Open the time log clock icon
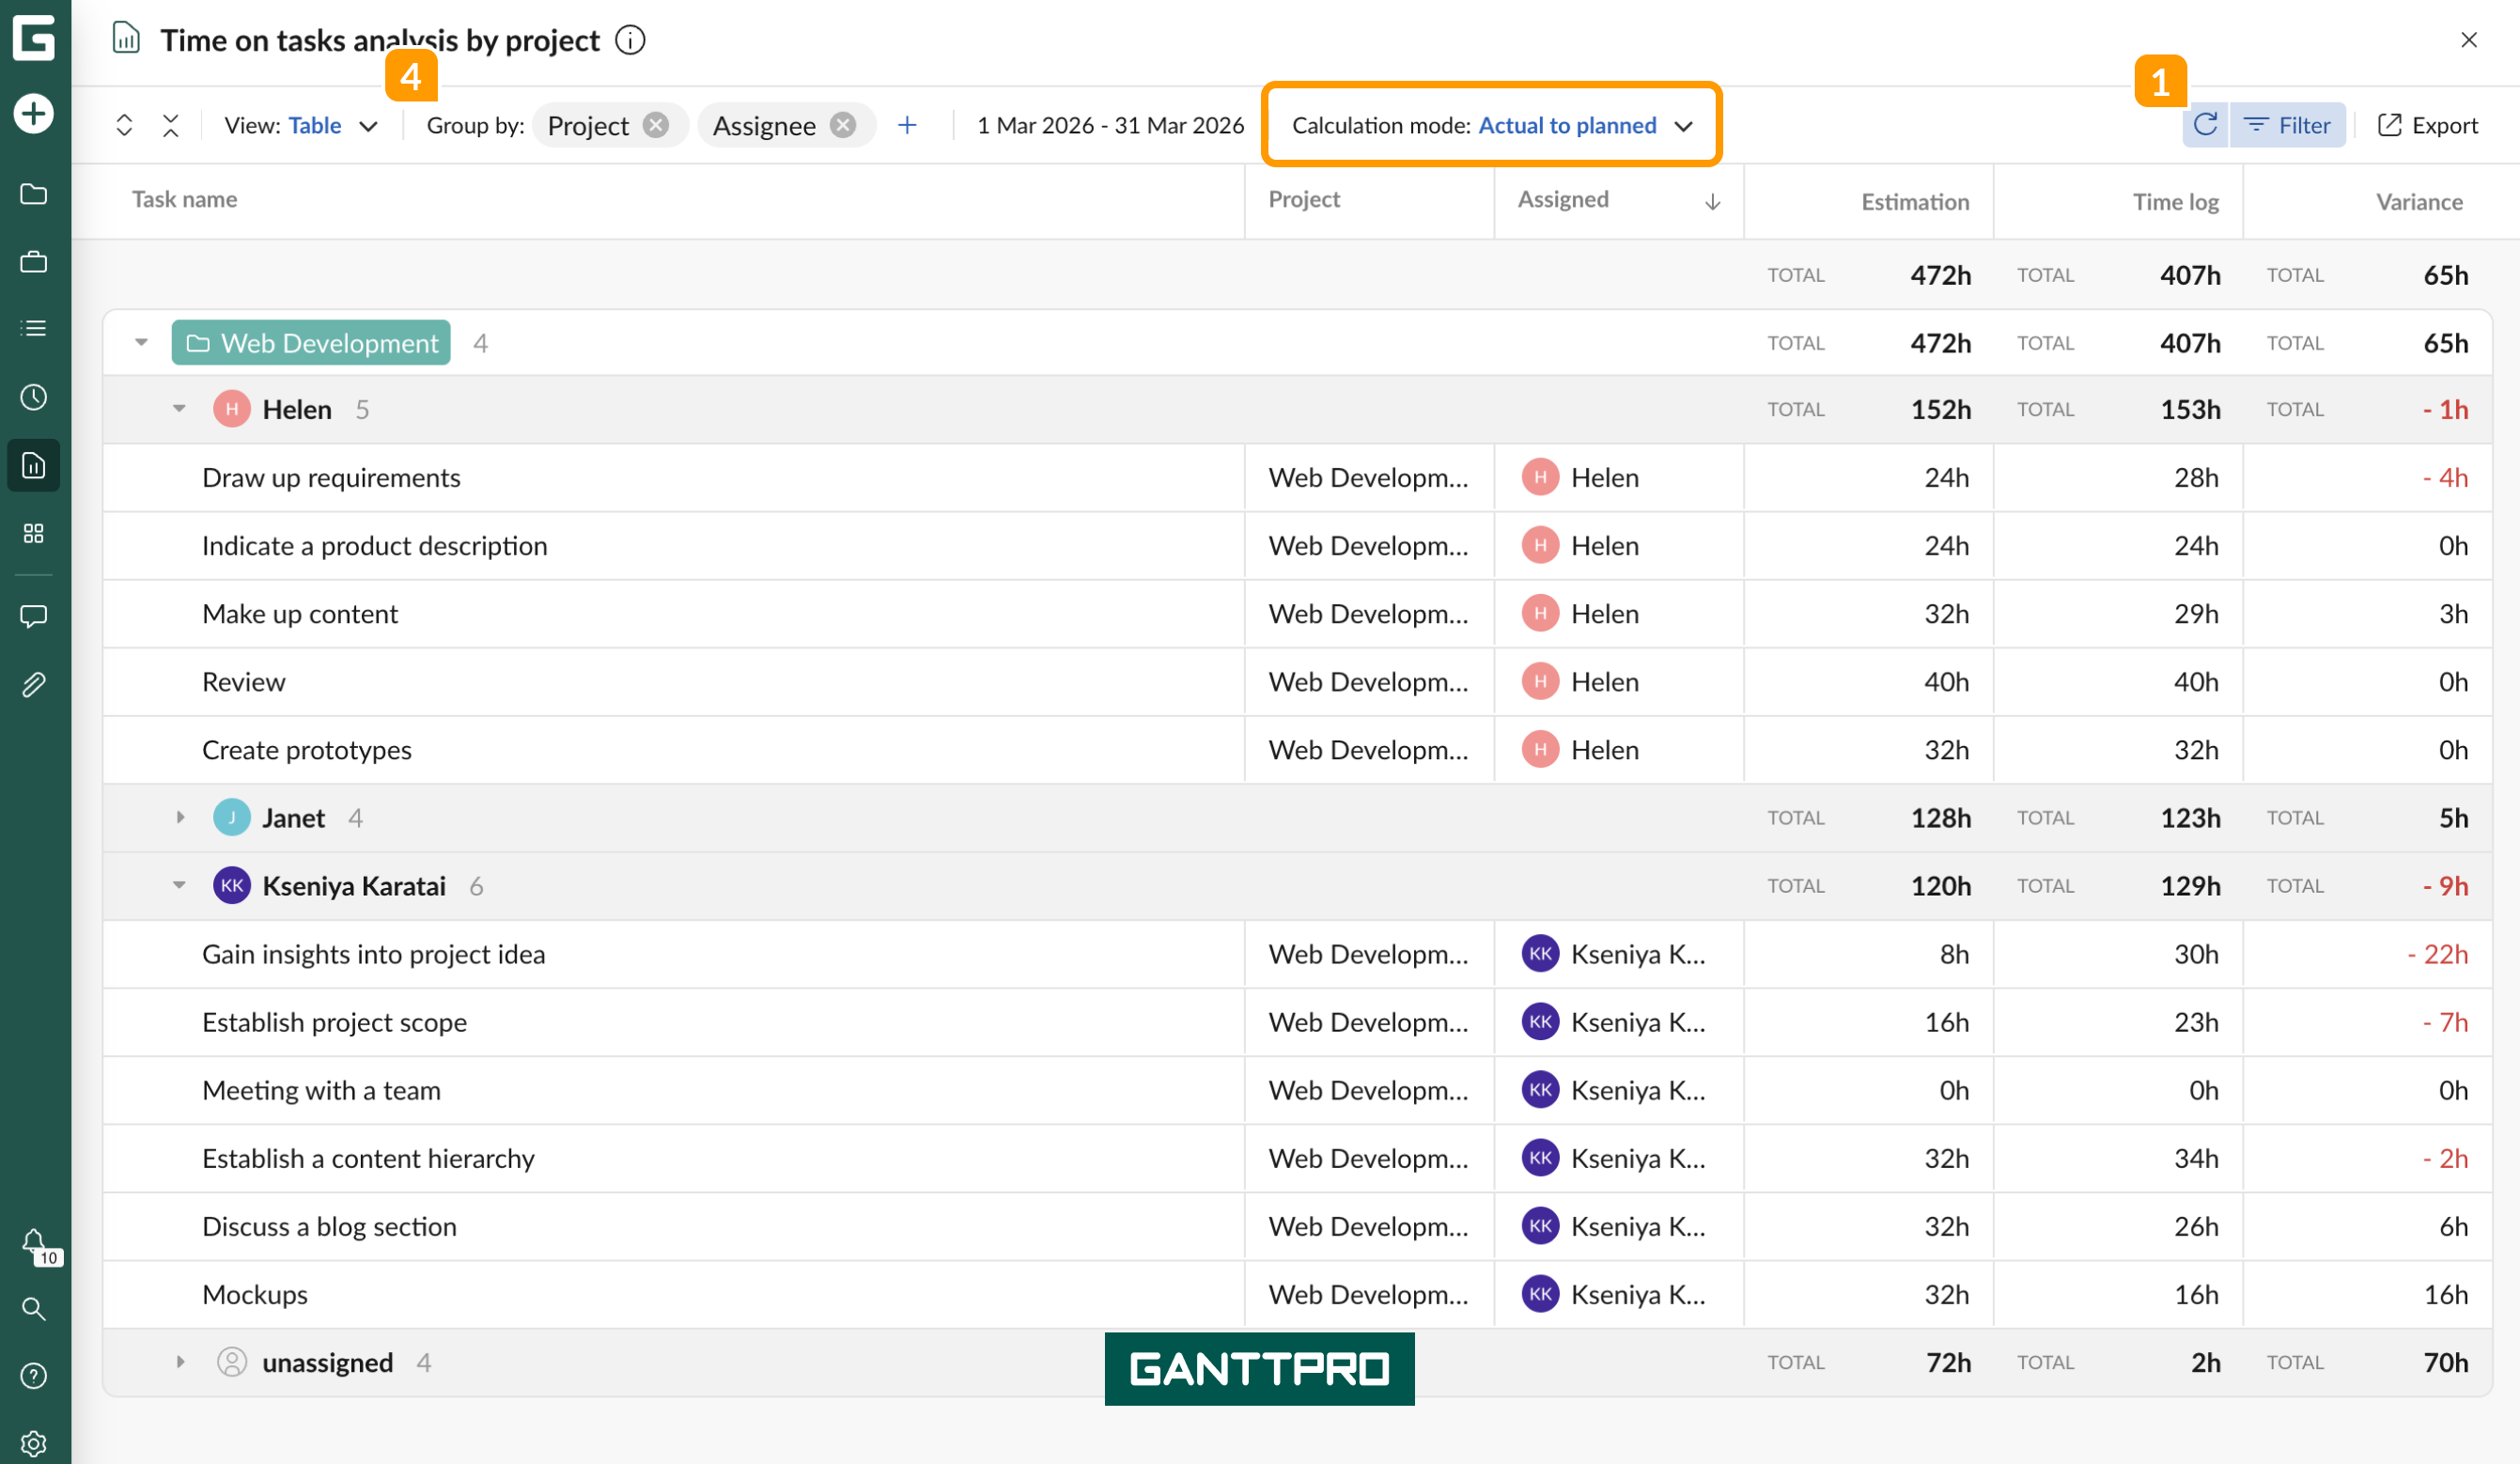 [x=34, y=396]
